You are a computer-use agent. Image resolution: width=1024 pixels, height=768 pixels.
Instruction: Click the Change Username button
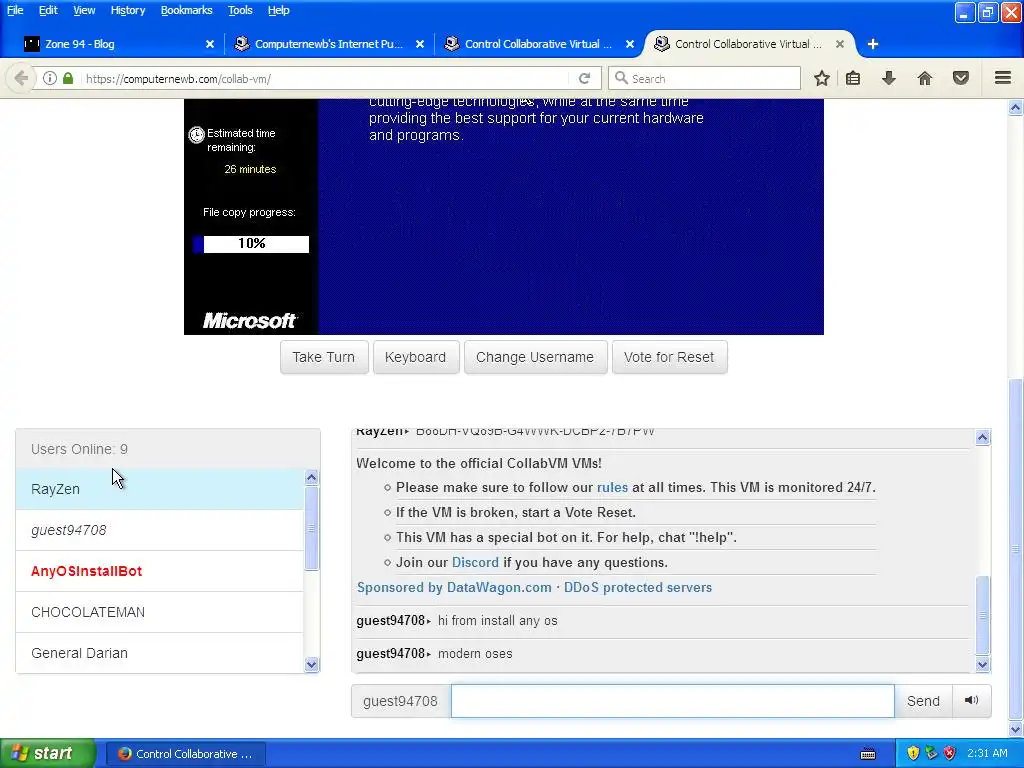click(x=536, y=357)
